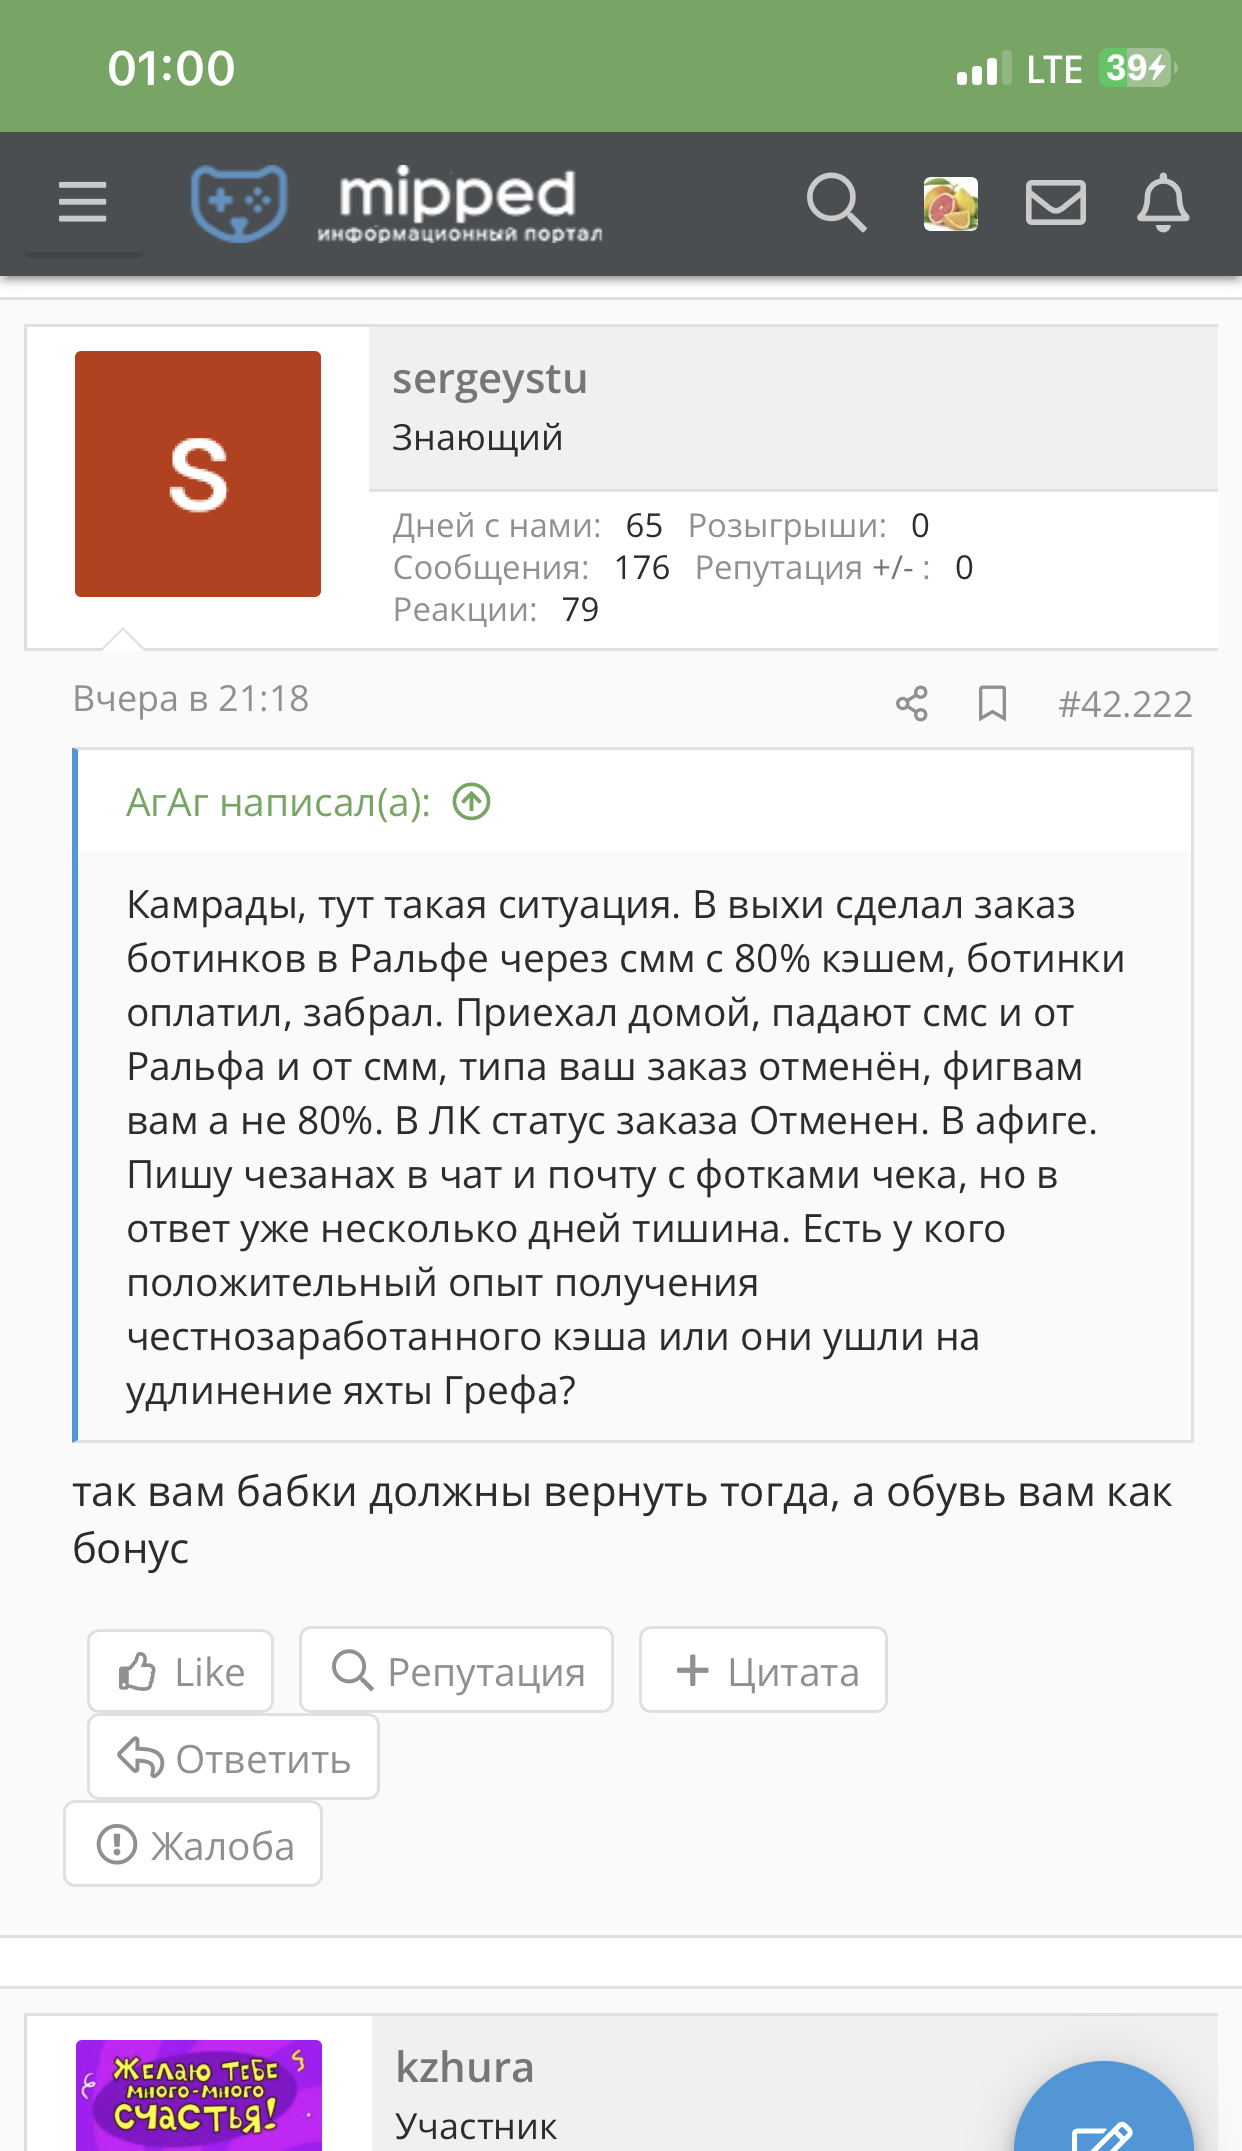Tap the mipped gamepad logo
This screenshot has width=1242, height=2151.
239,203
